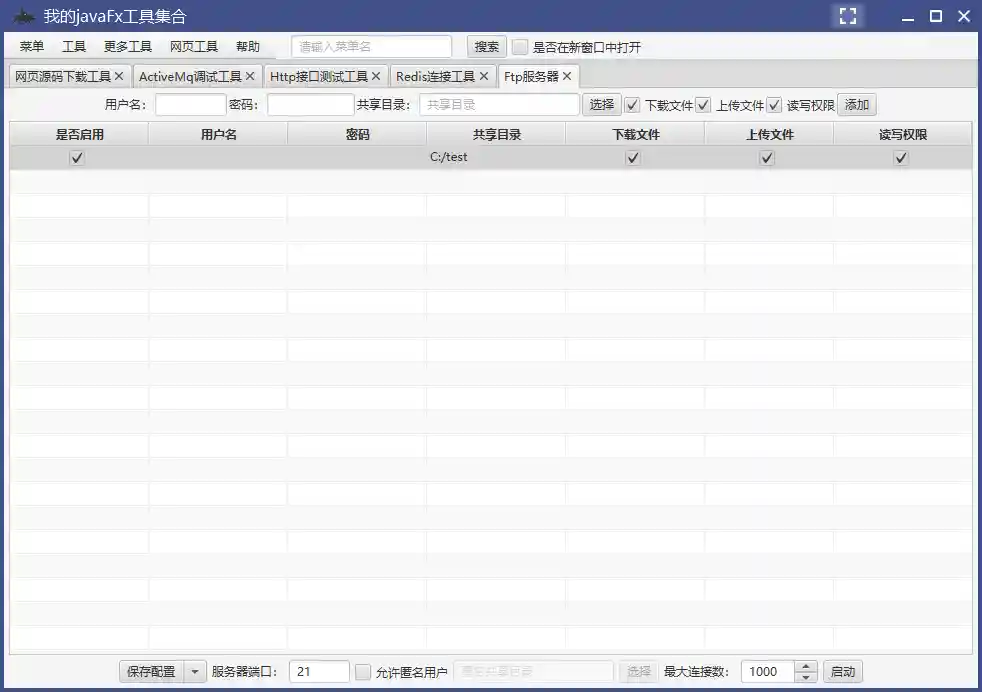Open the 帮助 menu
Screen dimensions: 982x692
247,45
